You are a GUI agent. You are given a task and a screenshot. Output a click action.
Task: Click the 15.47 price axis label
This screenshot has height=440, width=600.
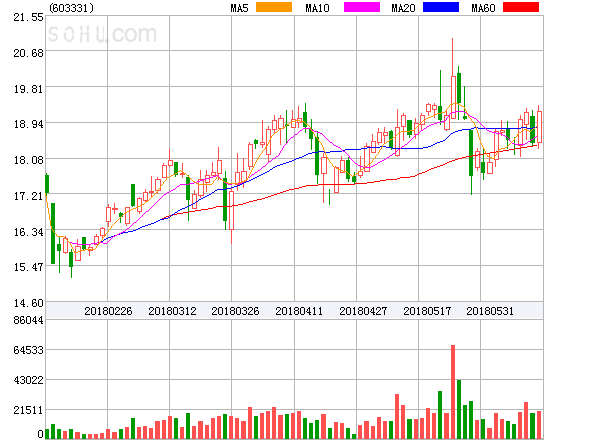pos(29,267)
